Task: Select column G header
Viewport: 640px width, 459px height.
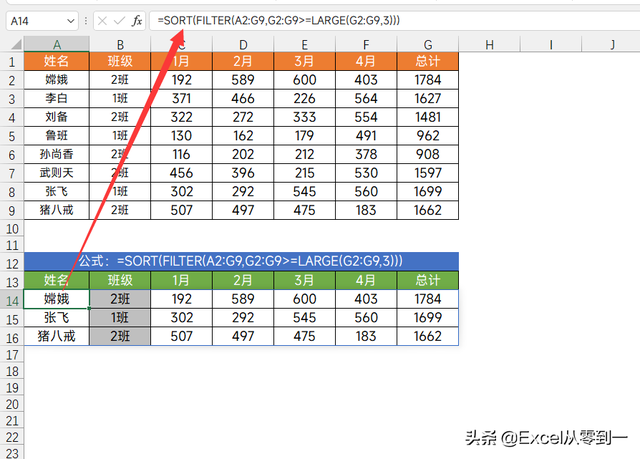Action: point(428,44)
